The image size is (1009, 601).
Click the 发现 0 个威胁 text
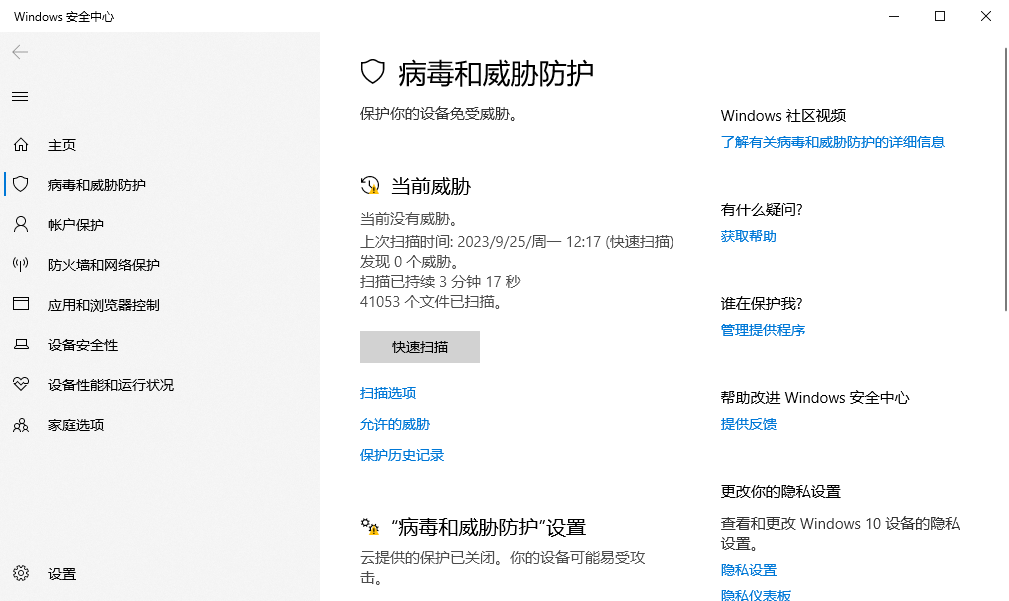(410, 262)
